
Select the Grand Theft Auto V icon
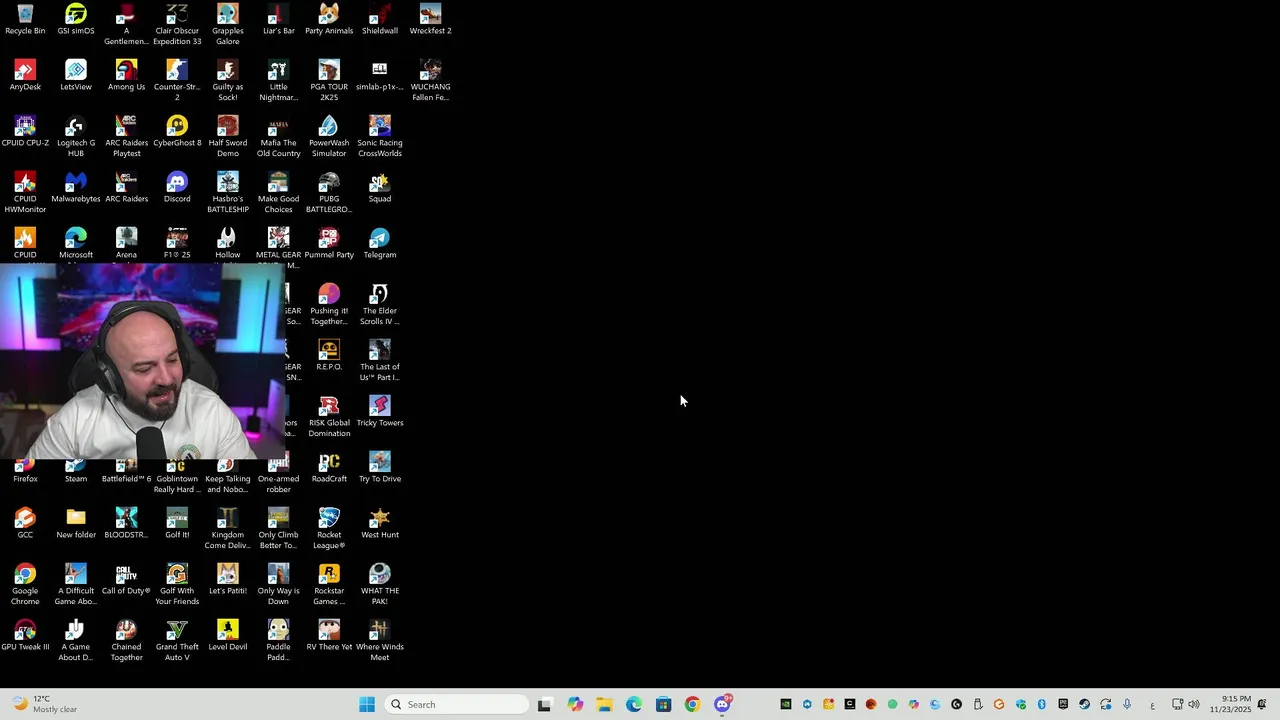tap(177, 640)
